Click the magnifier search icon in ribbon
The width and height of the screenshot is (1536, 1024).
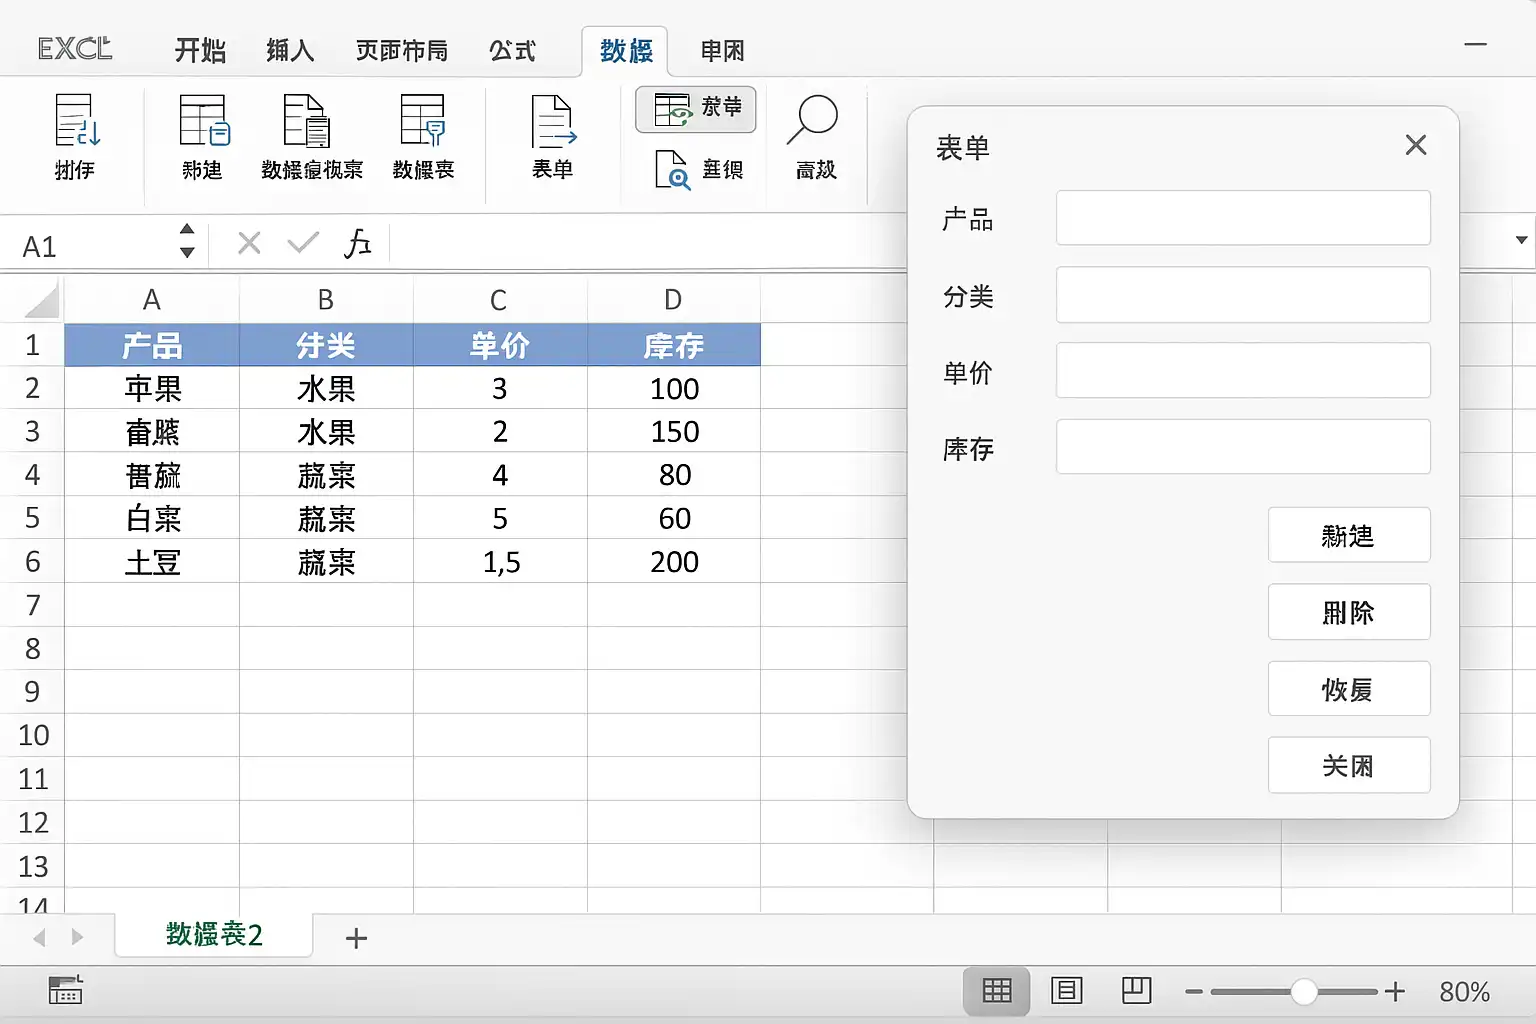(812, 120)
